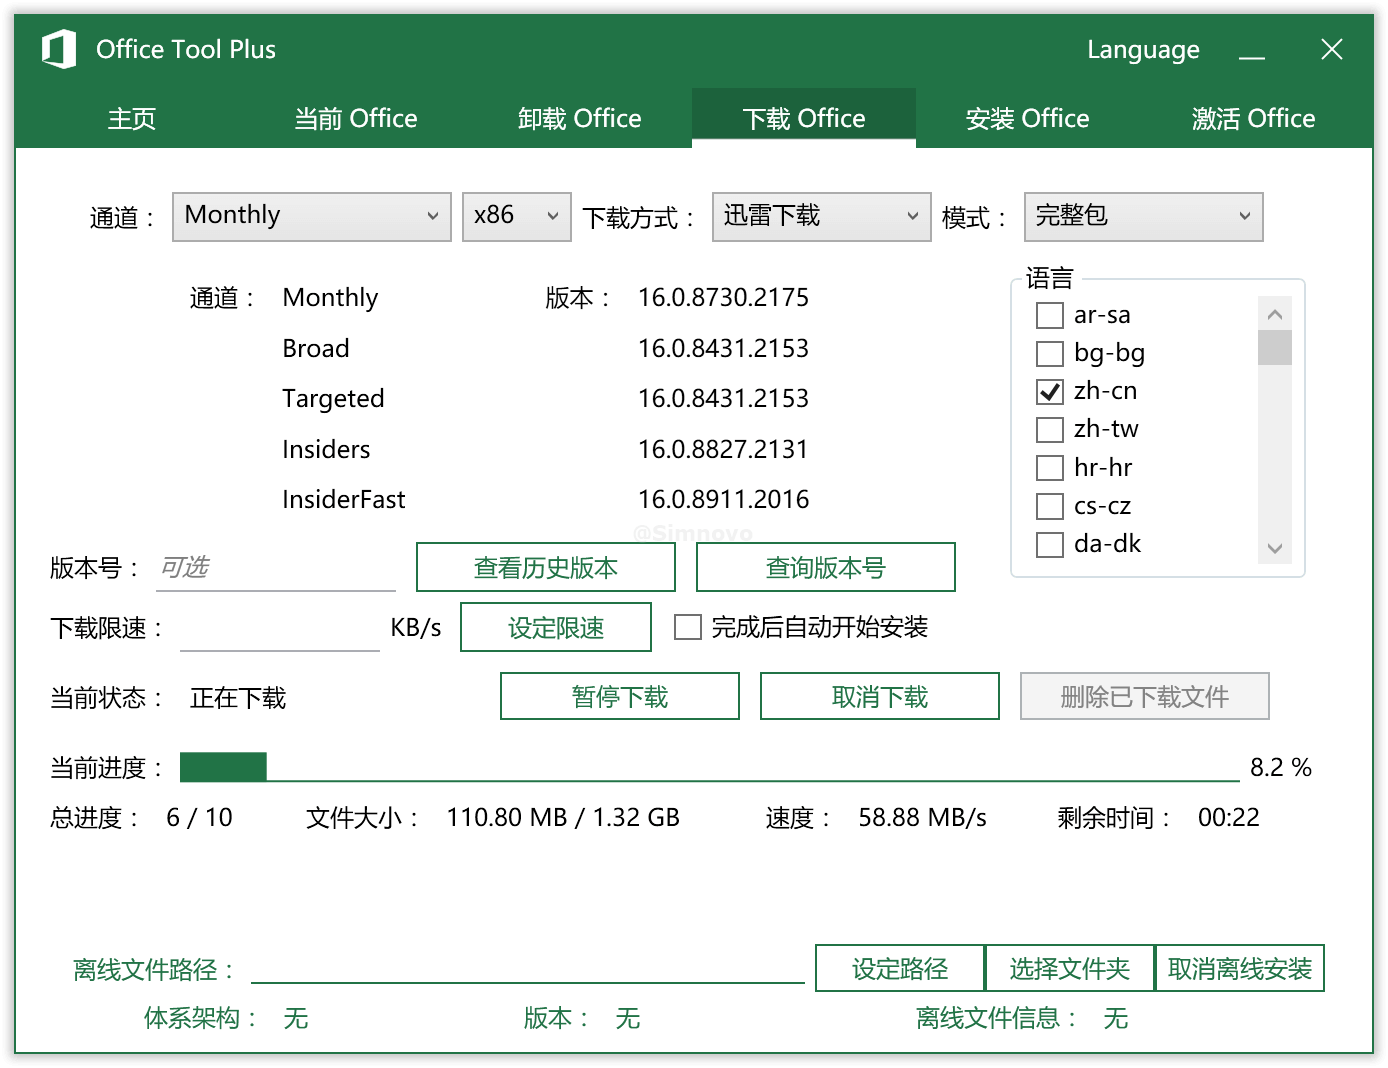Screen dimensions: 1388x1068
Task: Open the 激活 Office tab
Action: [x=1253, y=119]
